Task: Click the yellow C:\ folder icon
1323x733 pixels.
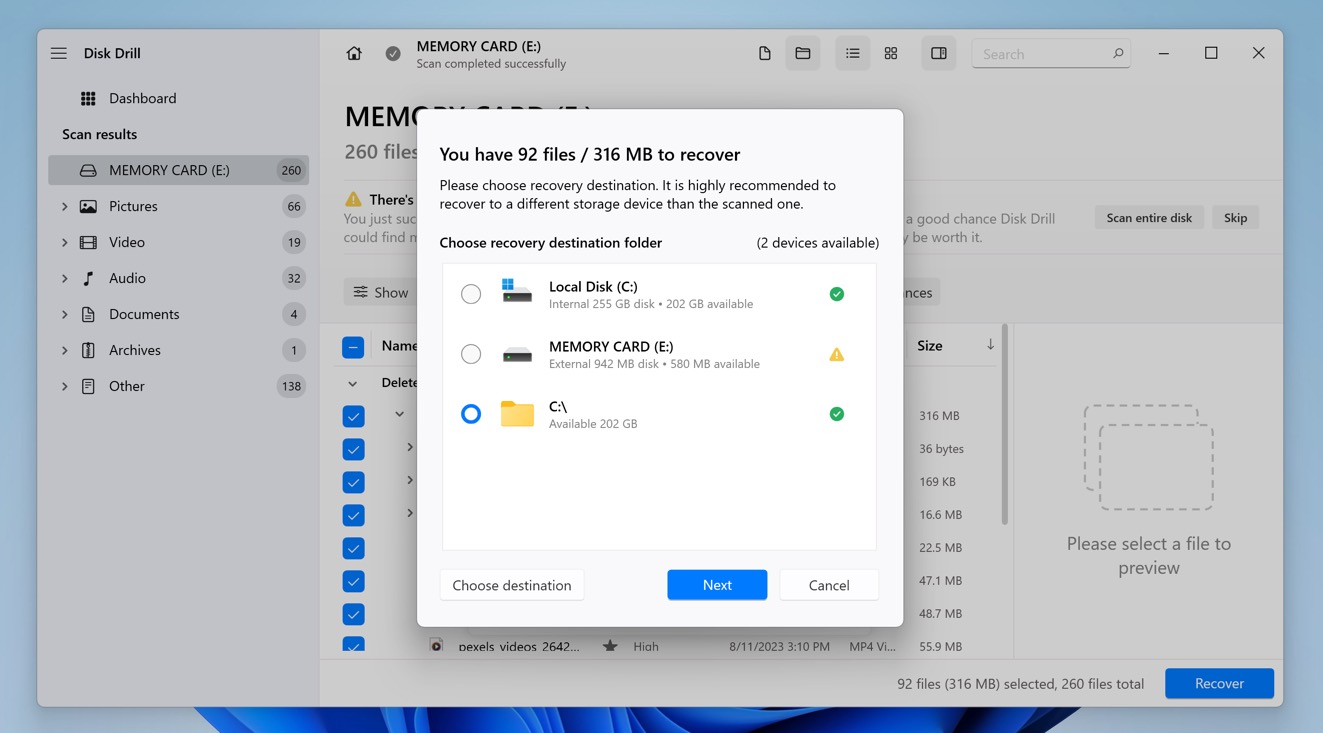Action: 517,414
